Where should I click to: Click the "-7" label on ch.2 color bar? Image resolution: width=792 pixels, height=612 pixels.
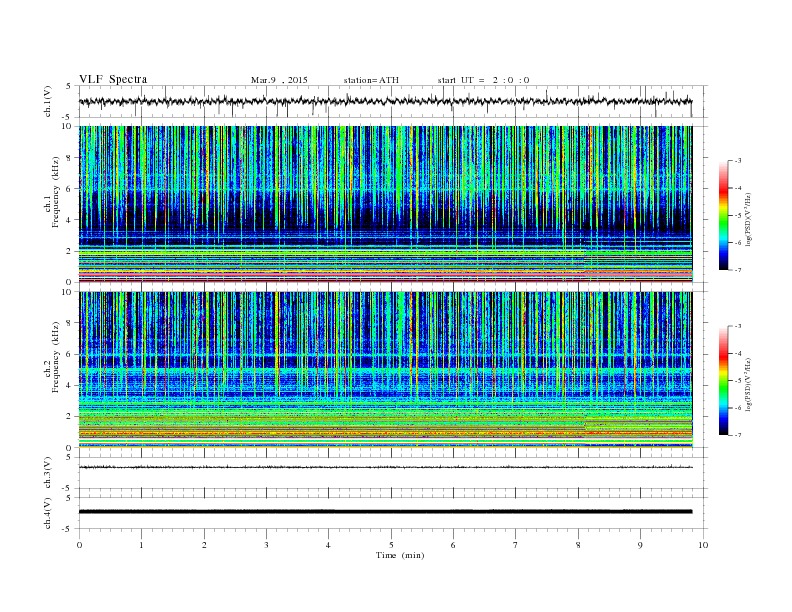tap(738, 435)
